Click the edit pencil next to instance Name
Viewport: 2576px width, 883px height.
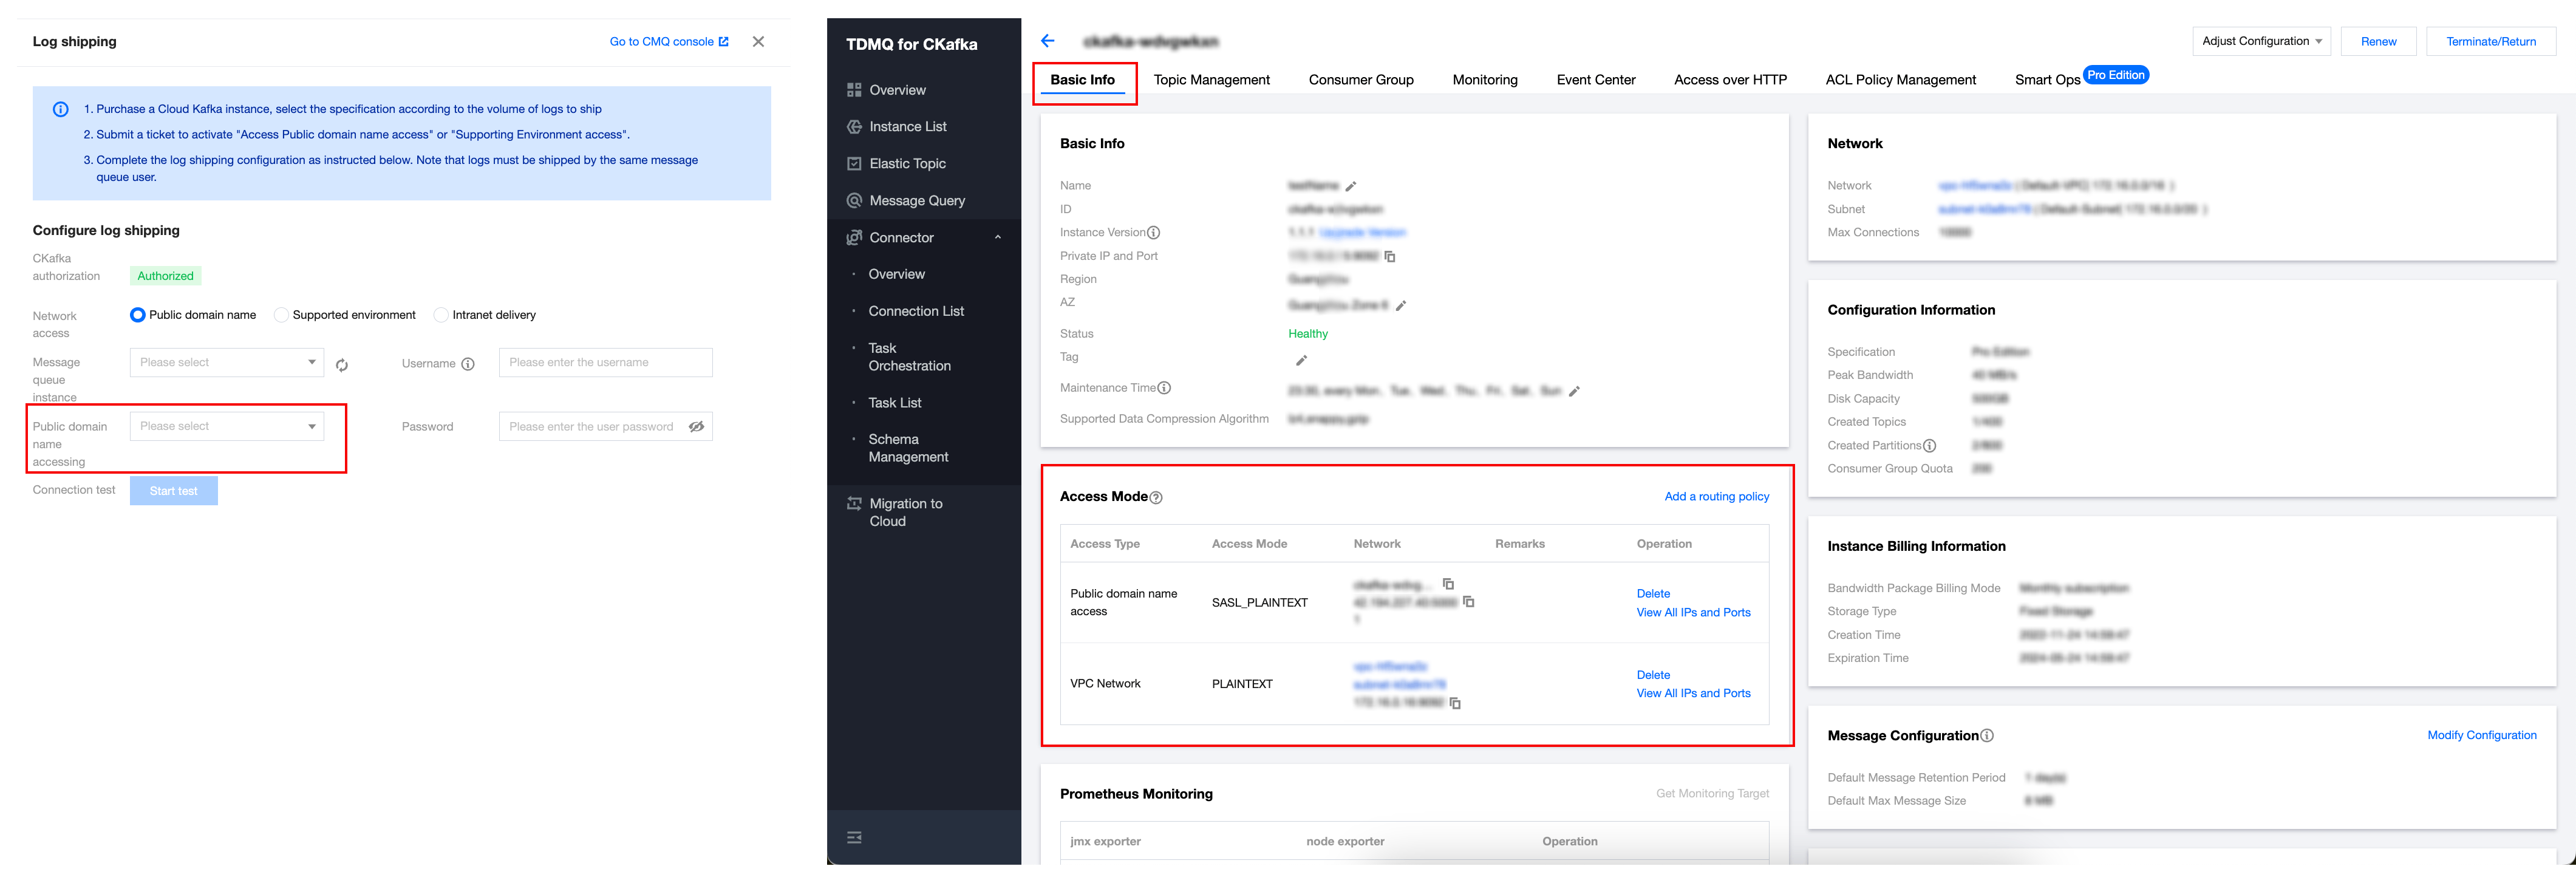point(1351,186)
